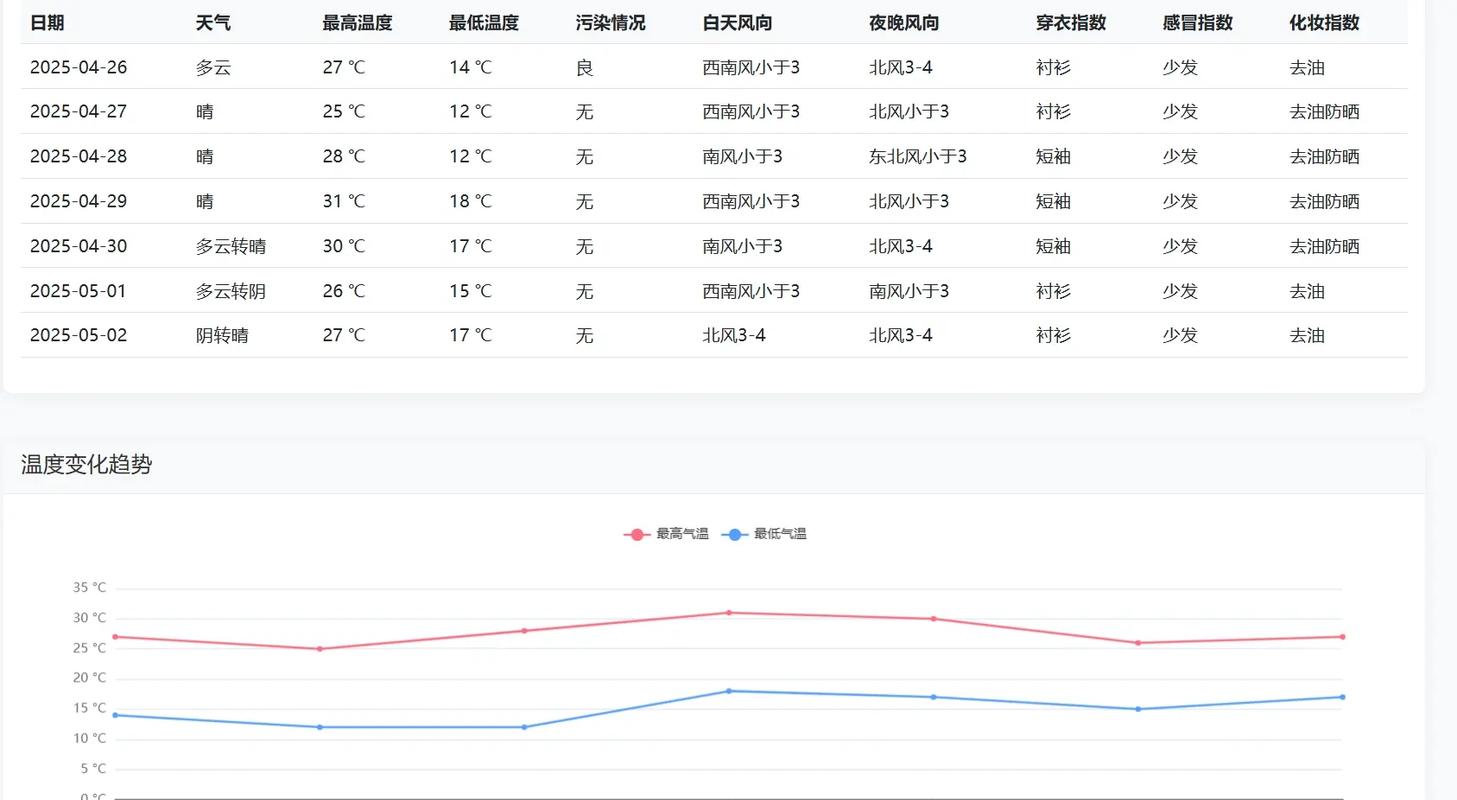1457x800 pixels.
Task: Click the peak blue point near 18 ℃
Action: click(729, 690)
